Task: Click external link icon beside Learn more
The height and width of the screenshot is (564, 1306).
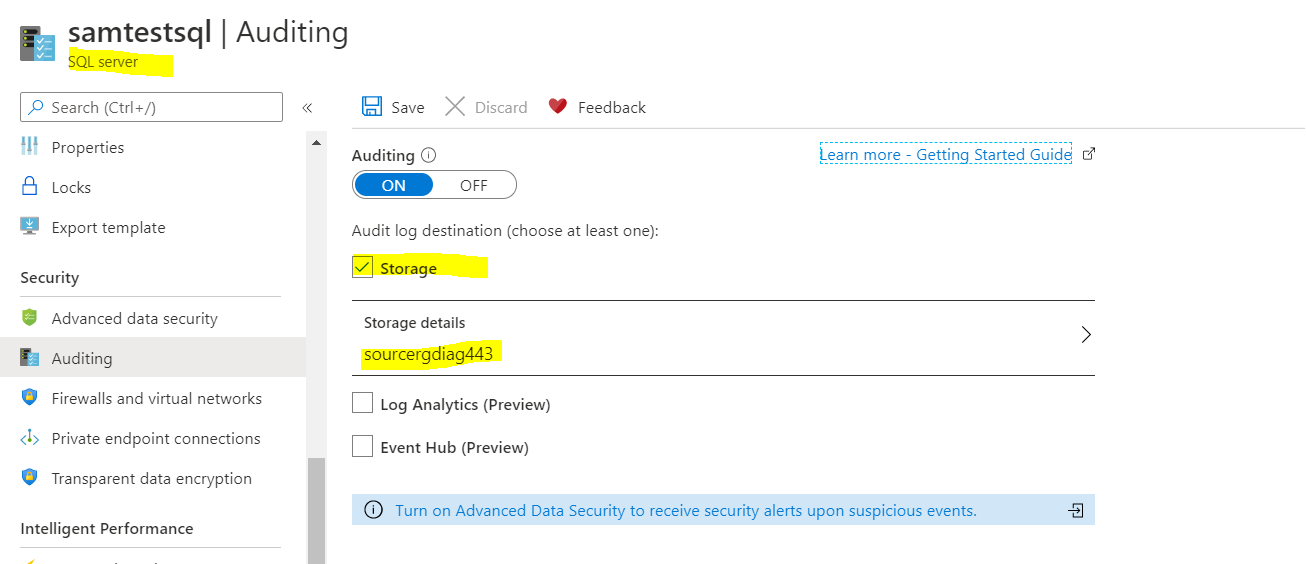Action: [1089, 154]
